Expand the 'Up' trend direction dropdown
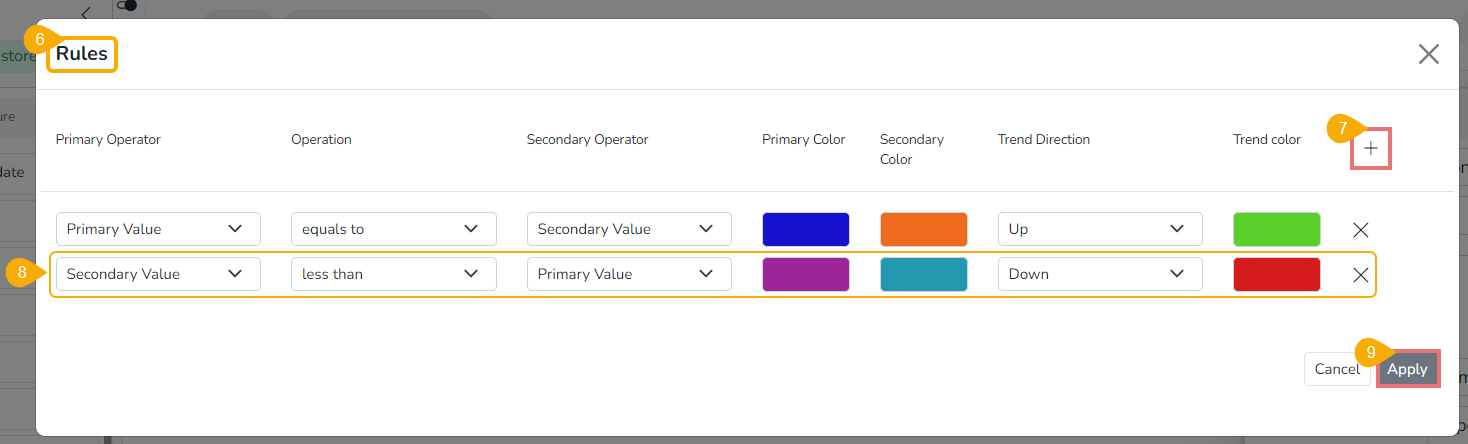This screenshot has width=1468, height=444. point(1100,229)
